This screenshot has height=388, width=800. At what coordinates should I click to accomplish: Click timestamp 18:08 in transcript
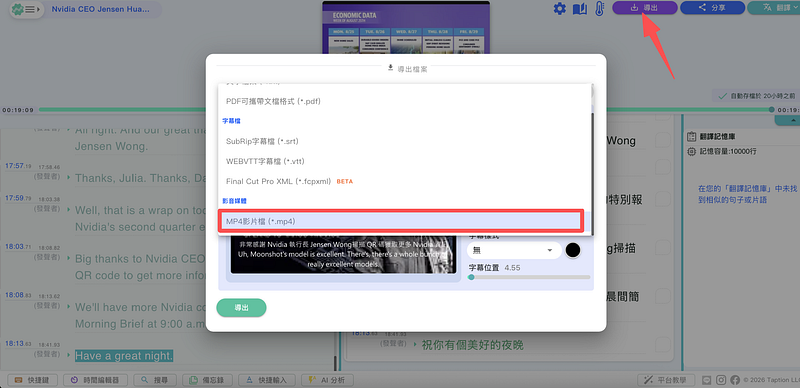coord(17,295)
